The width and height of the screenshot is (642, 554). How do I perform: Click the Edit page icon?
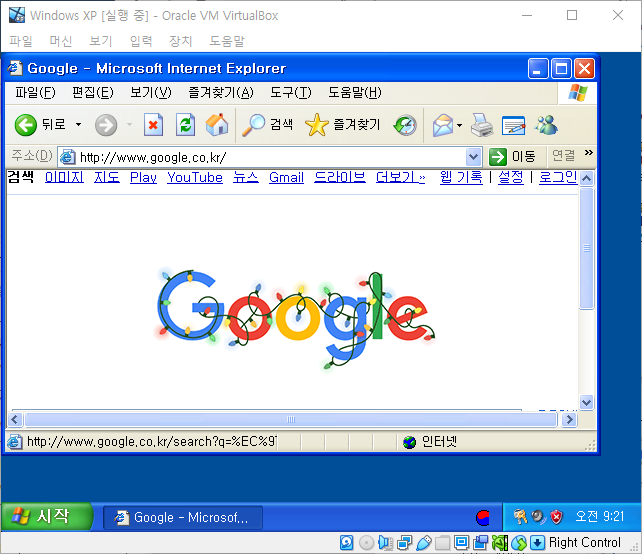pos(513,125)
